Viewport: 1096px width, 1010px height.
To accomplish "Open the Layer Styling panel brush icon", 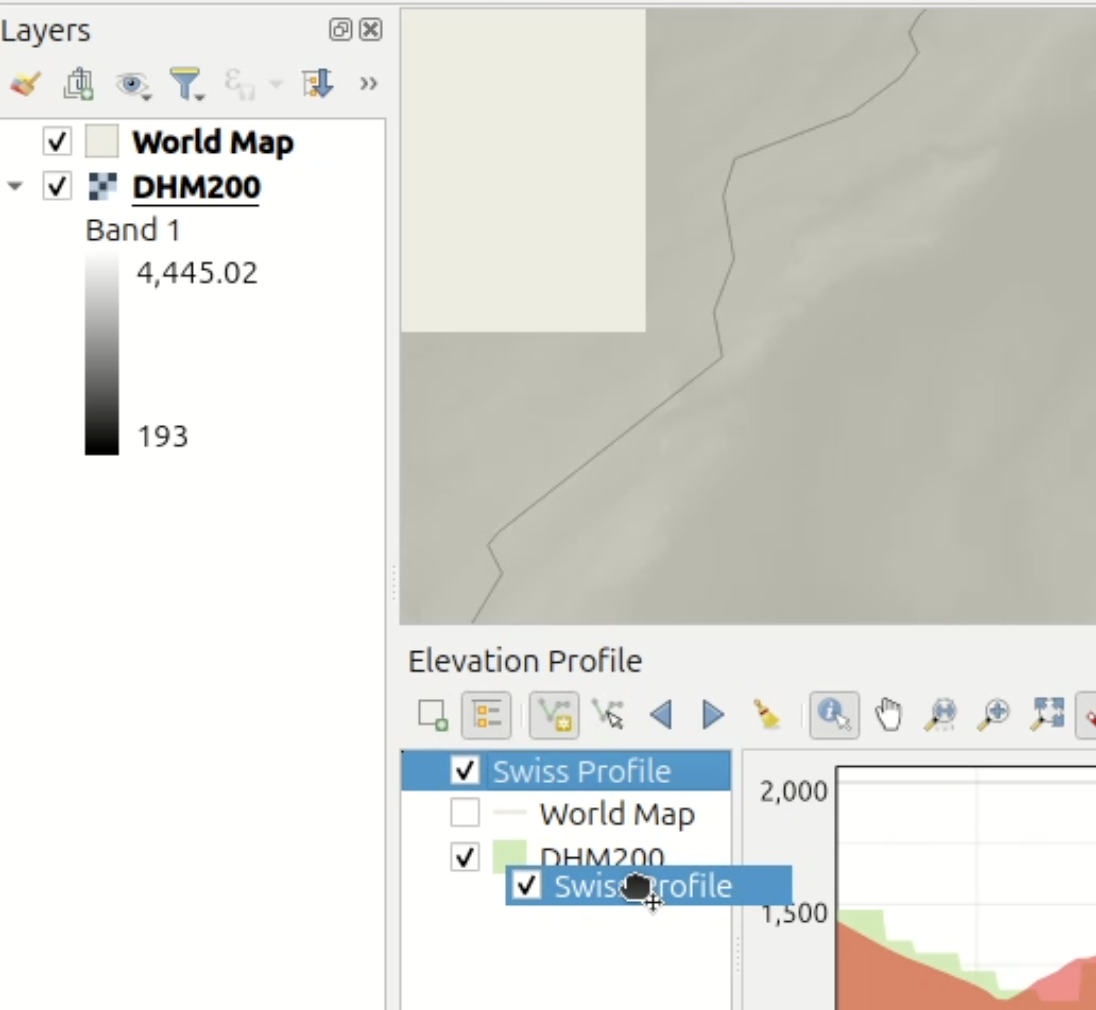I will pos(25,84).
